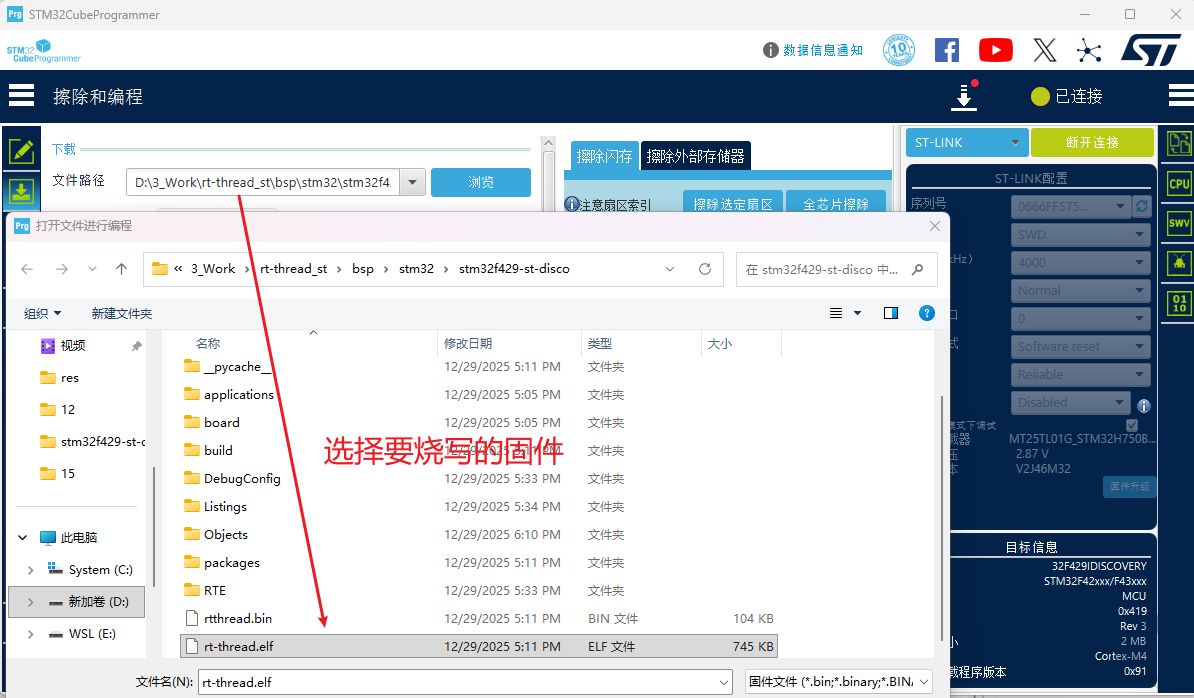
Task: Expand the System (C:) drive tree node
Action: [30, 570]
